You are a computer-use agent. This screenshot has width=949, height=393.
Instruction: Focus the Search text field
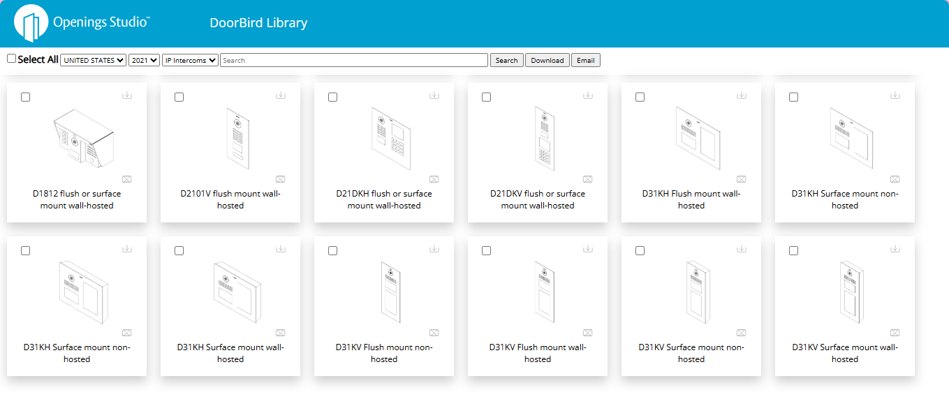coord(354,61)
